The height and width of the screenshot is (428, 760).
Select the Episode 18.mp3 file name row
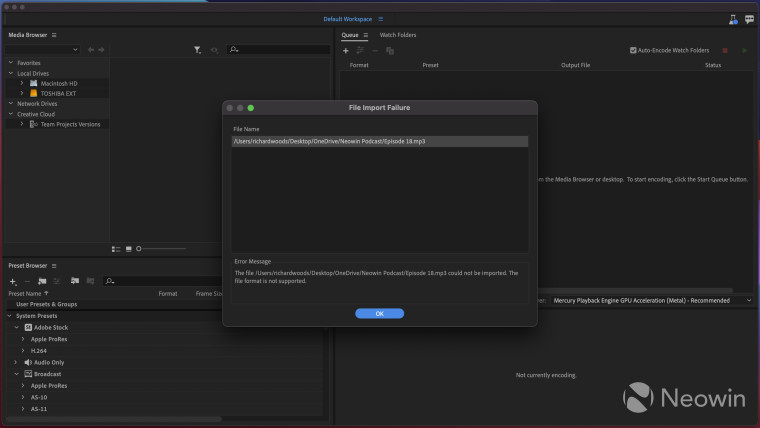coord(380,141)
